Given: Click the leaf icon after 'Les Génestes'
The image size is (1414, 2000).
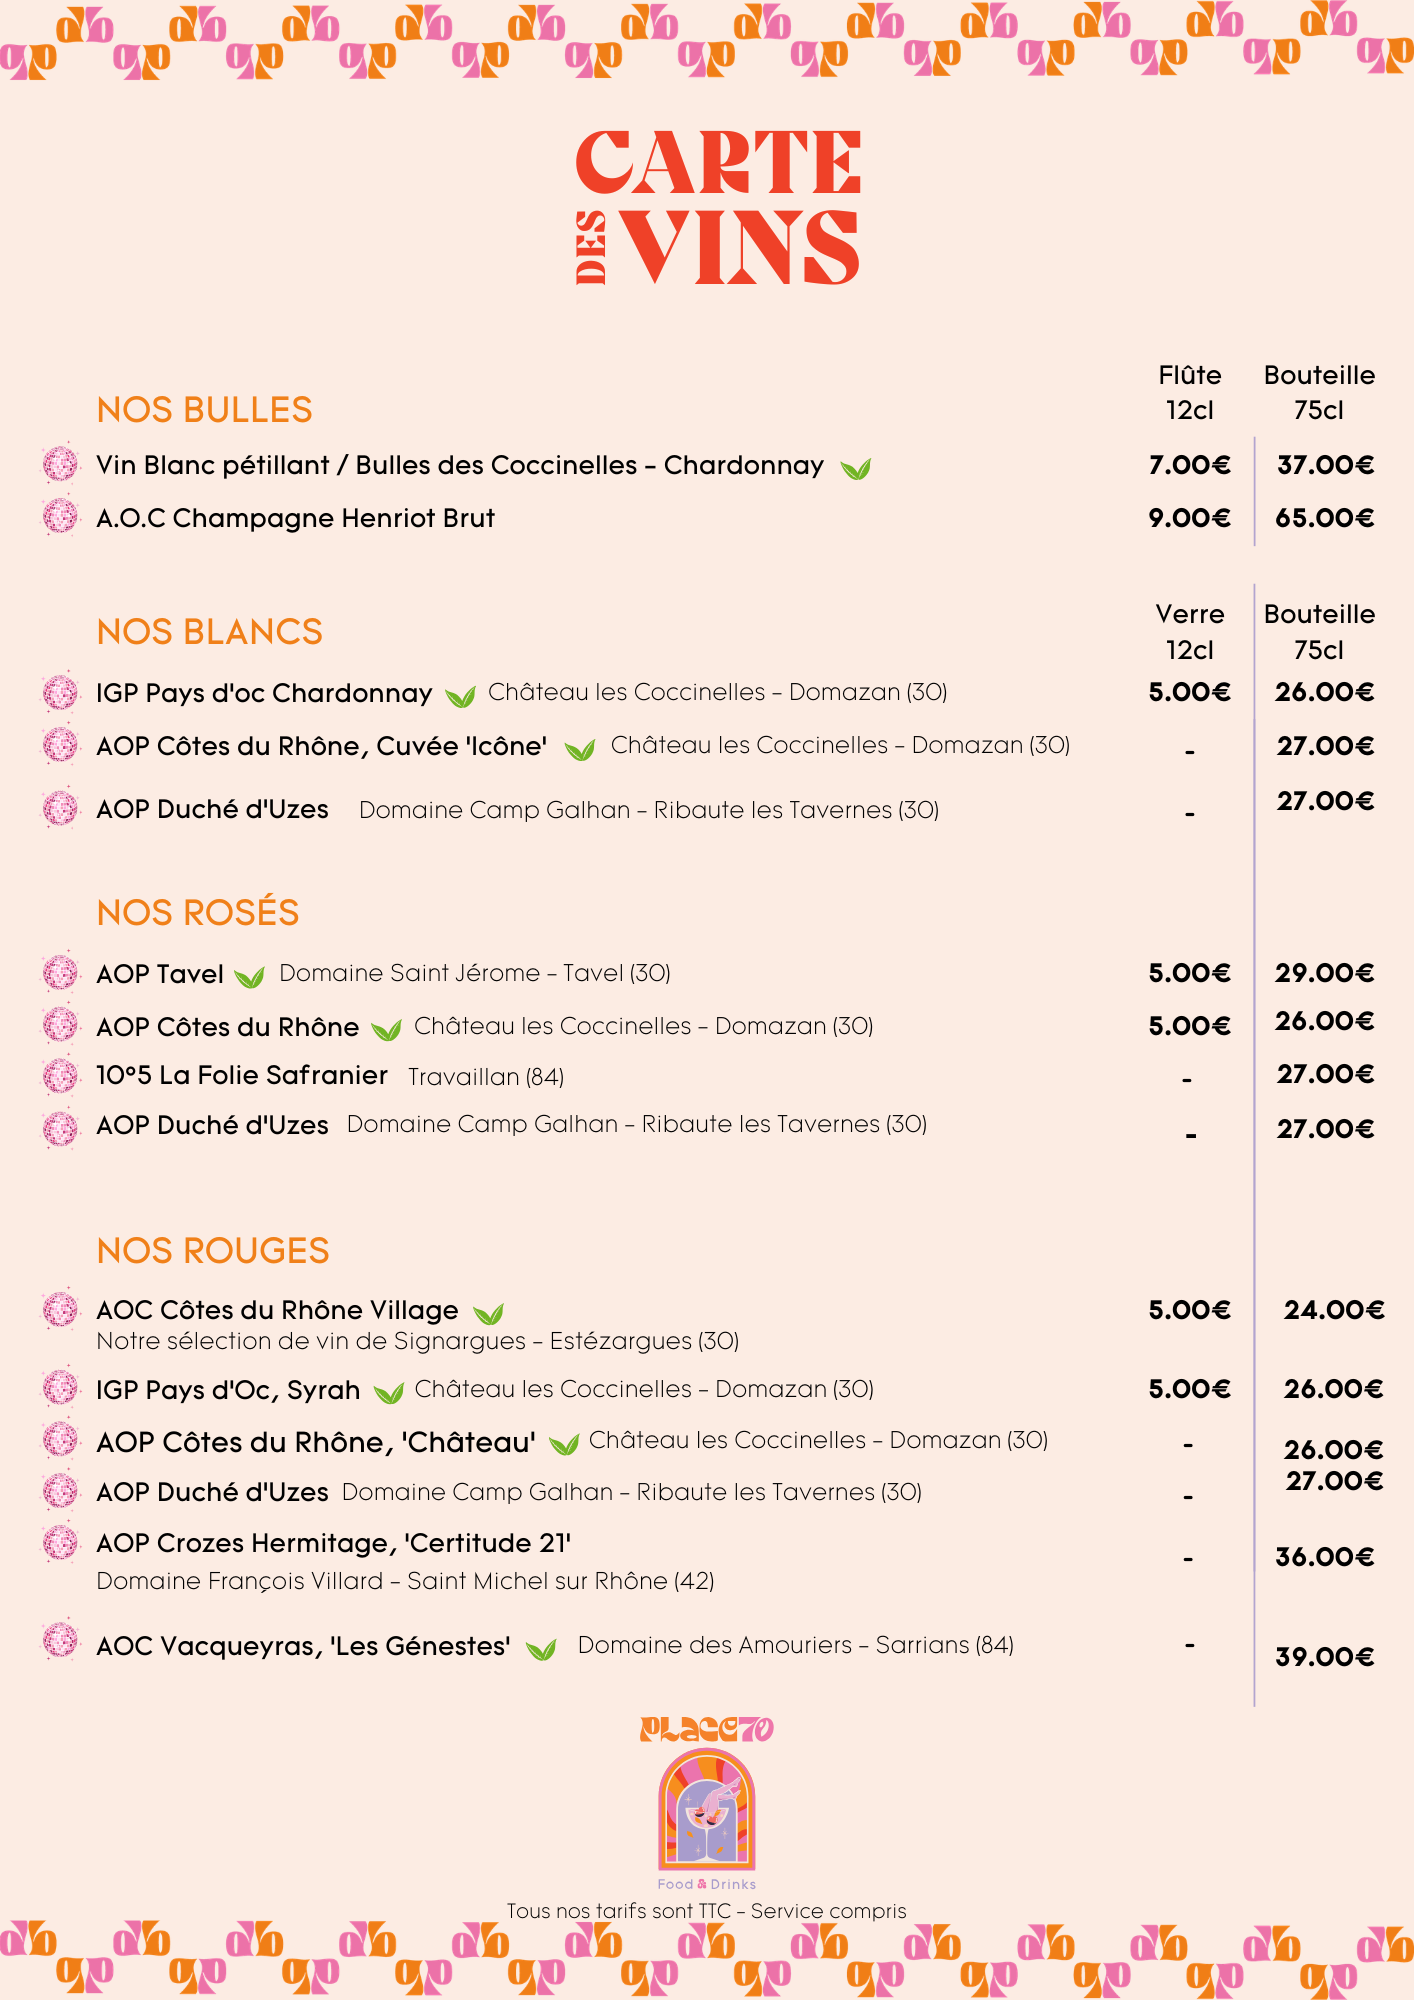Looking at the screenshot, I should [541, 1649].
